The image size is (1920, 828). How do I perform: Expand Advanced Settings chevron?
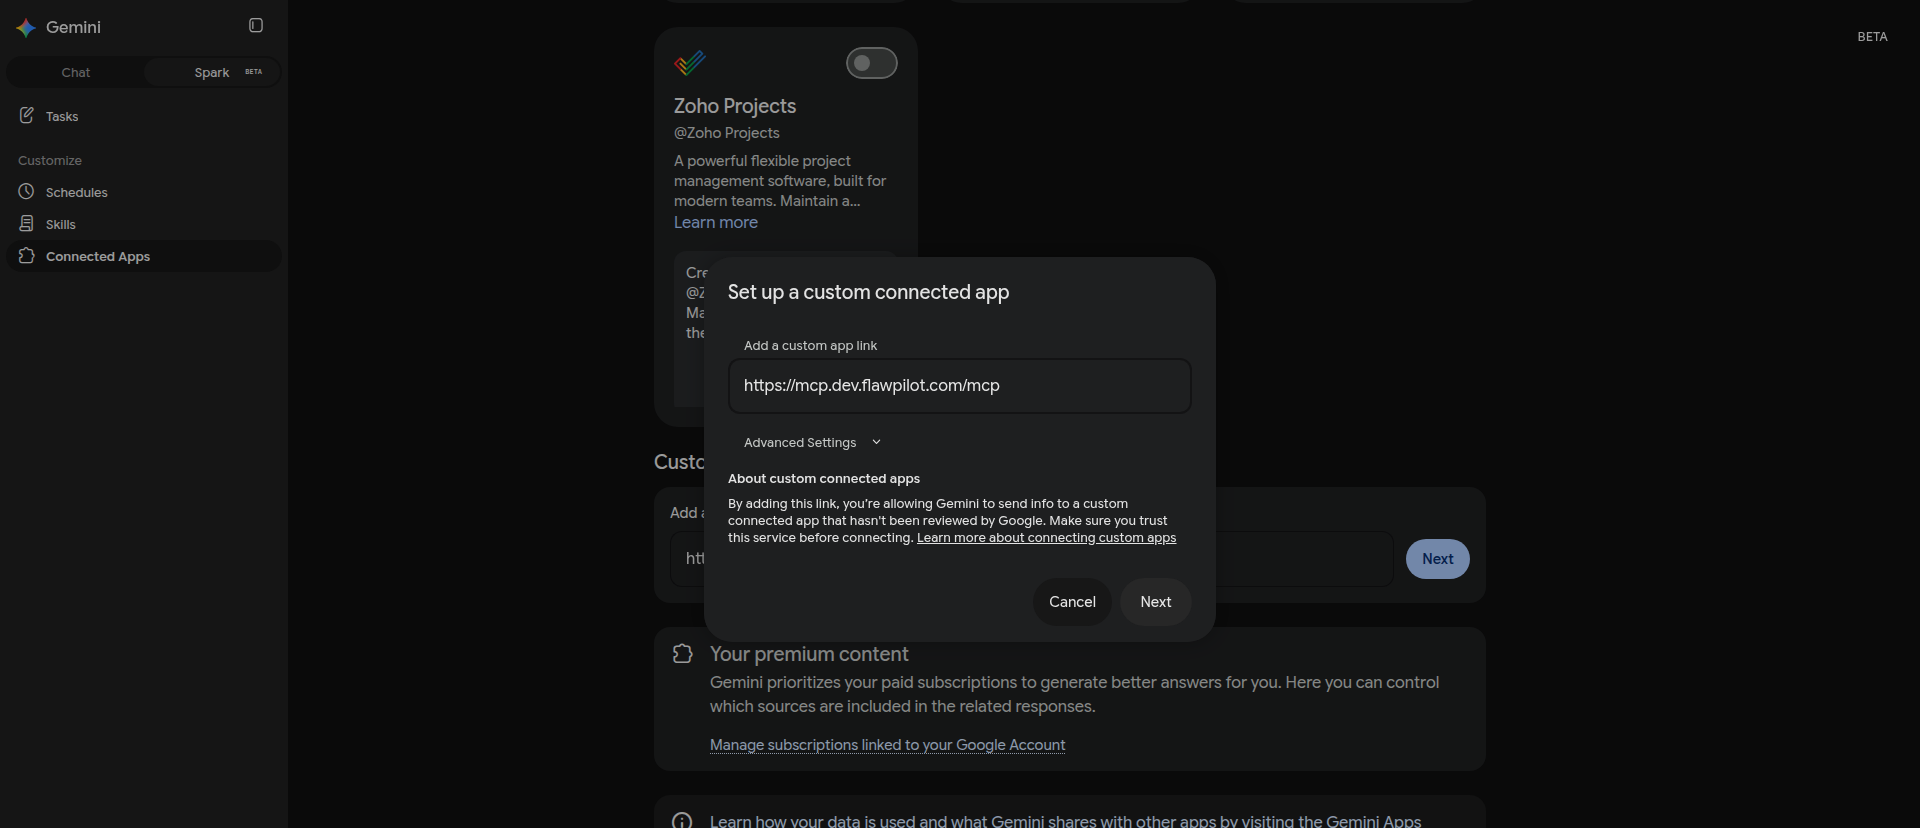pyautogui.click(x=876, y=442)
